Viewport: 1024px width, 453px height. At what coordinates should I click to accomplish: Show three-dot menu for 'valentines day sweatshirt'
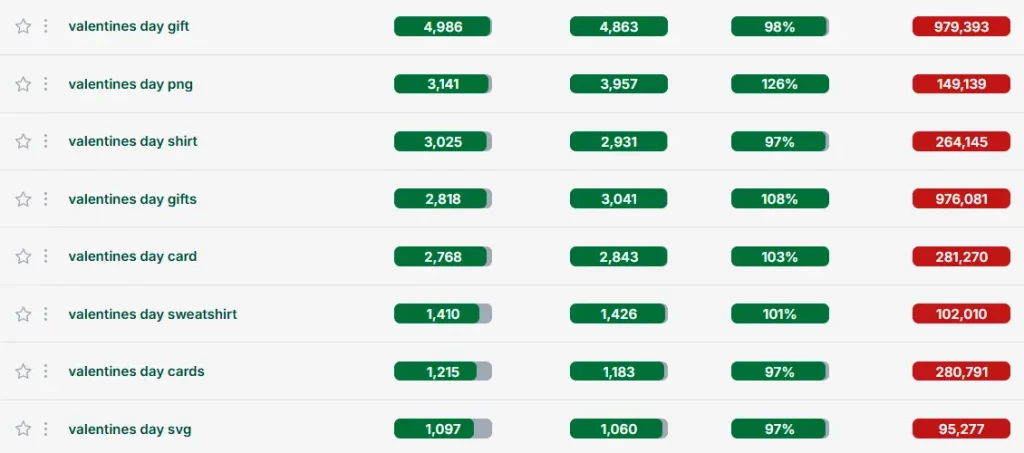point(45,314)
